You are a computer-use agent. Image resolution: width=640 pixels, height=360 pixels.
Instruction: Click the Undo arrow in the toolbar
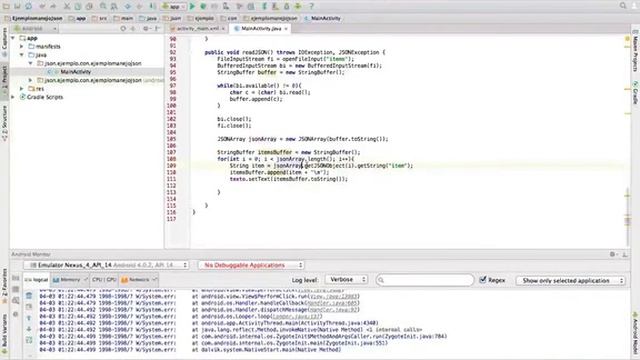pyautogui.click(x=42, y=6)
